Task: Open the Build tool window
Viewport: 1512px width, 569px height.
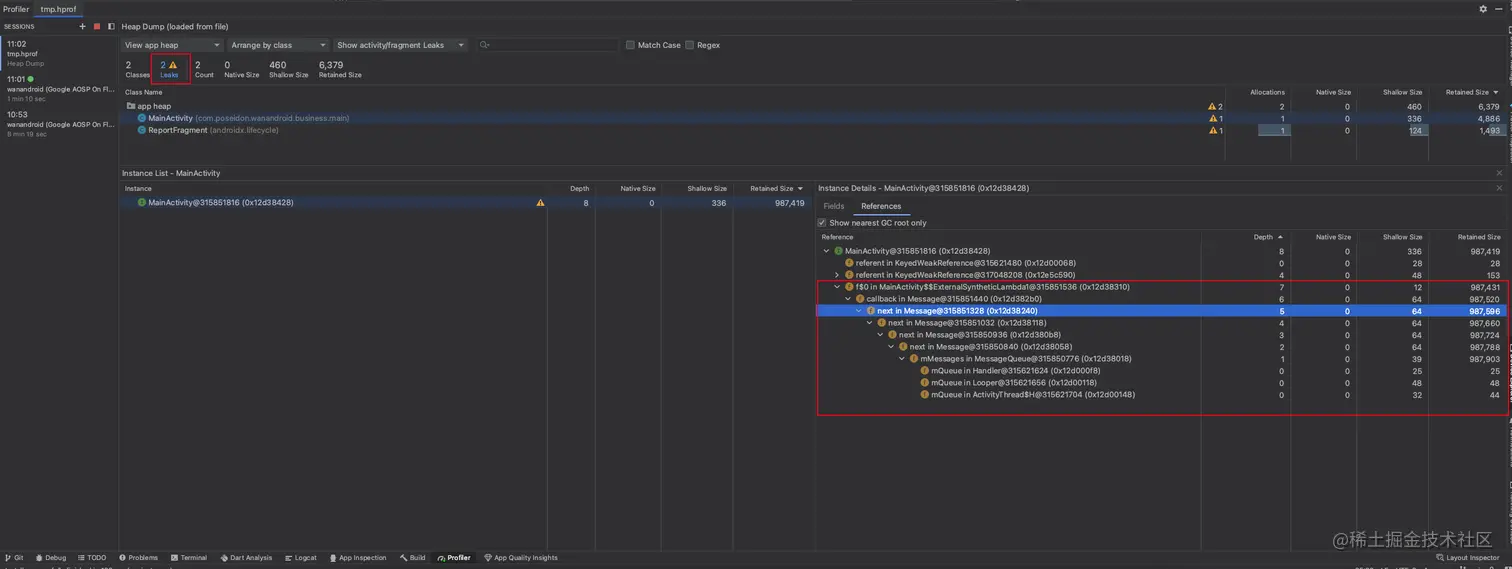Action: tap(412, 558)
